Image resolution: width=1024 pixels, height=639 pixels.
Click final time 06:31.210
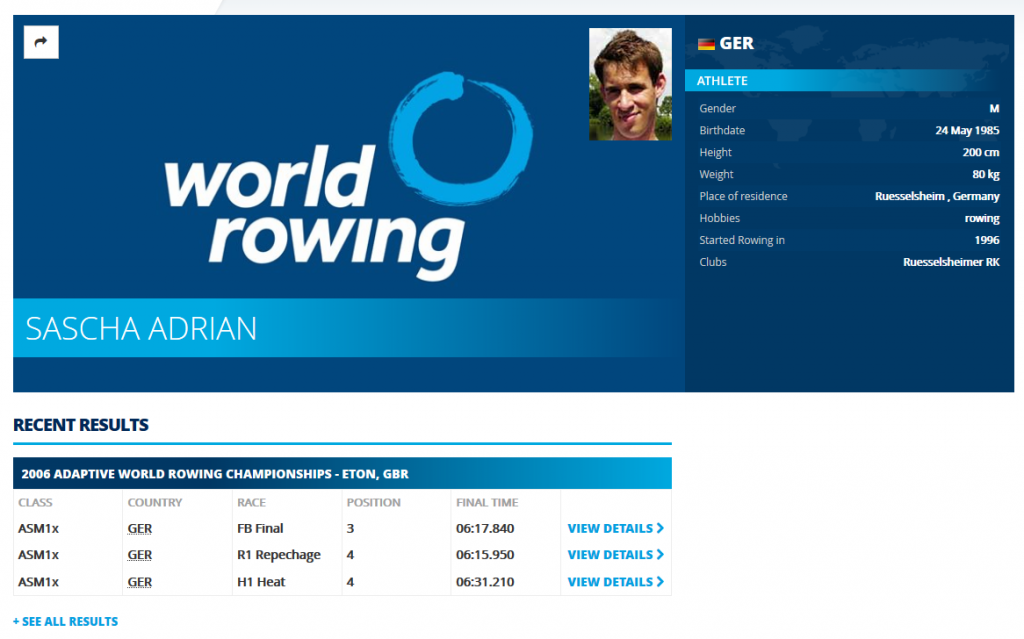pyautogui.click(x=485, y=582)
